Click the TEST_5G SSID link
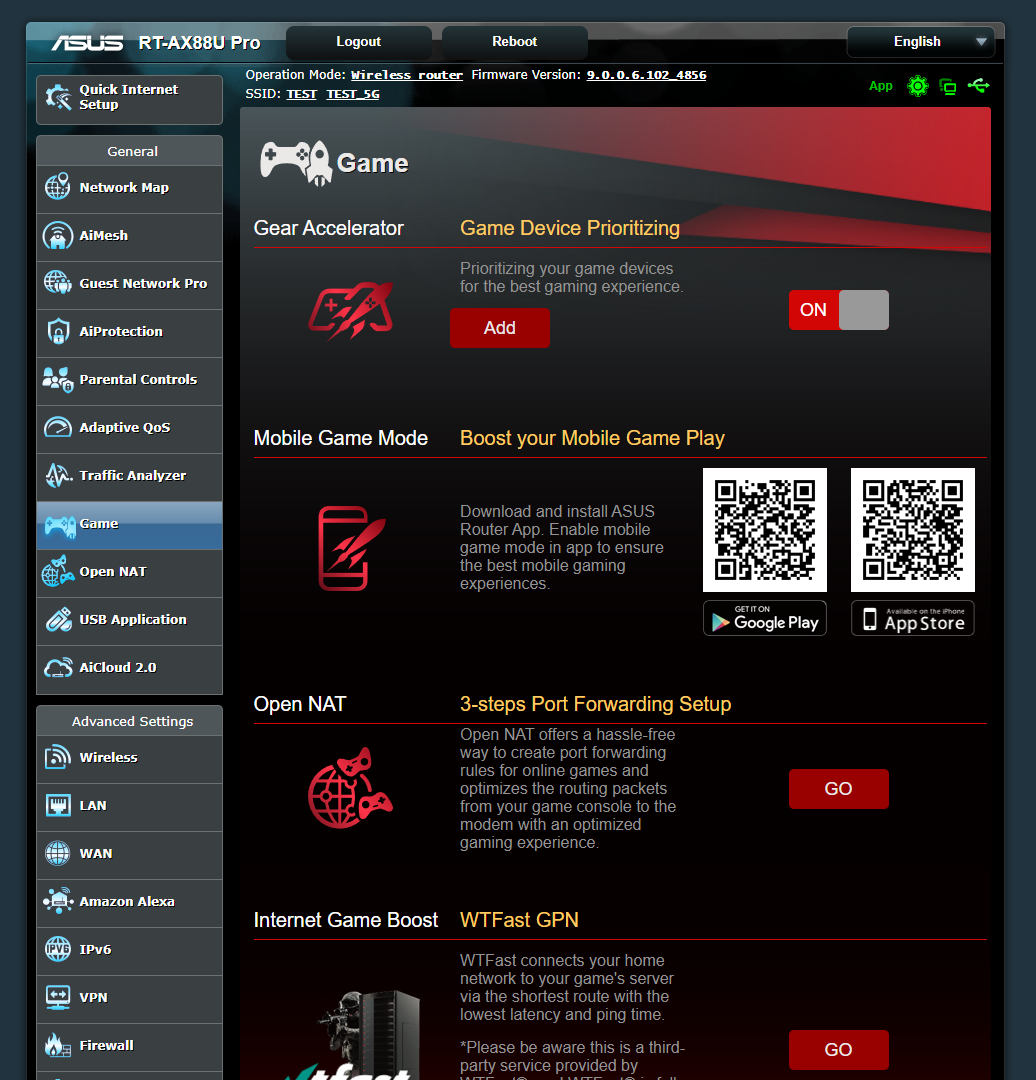This screenshot has height=1080, width=1036. (x=353, y=94)
